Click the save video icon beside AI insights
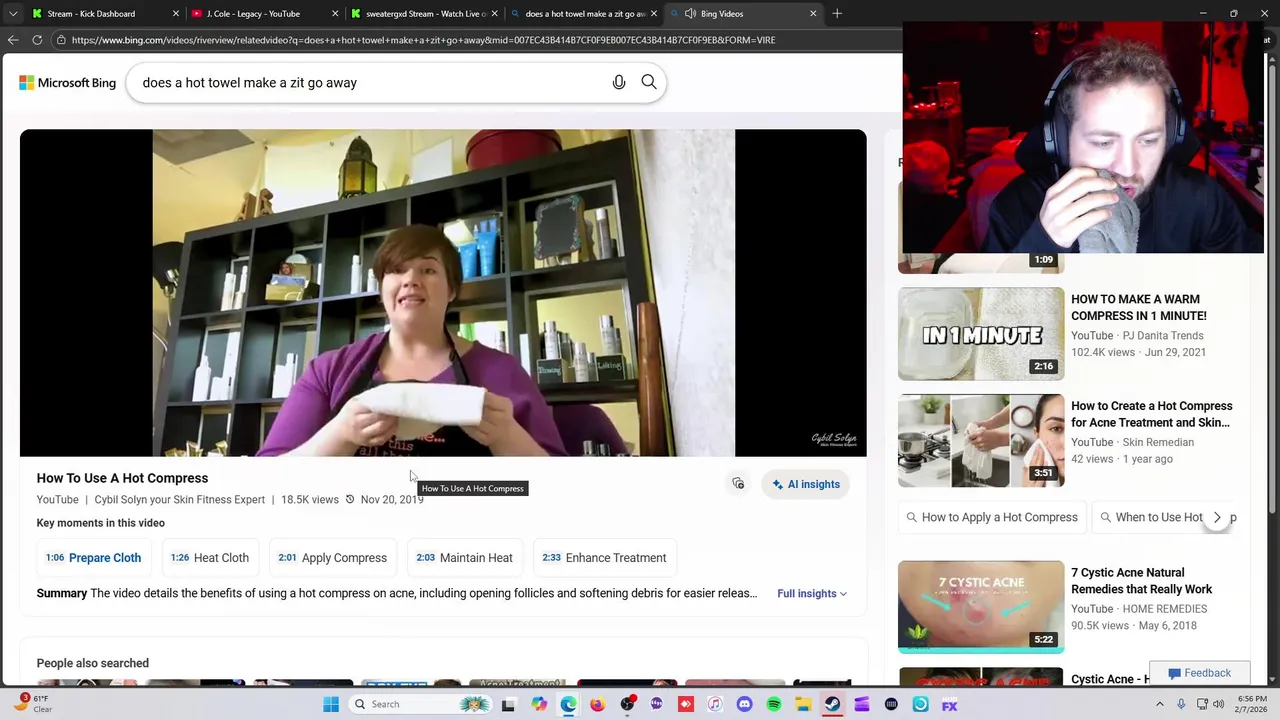Viewport: 1280px width, 720px height. [x=738, y=484]
